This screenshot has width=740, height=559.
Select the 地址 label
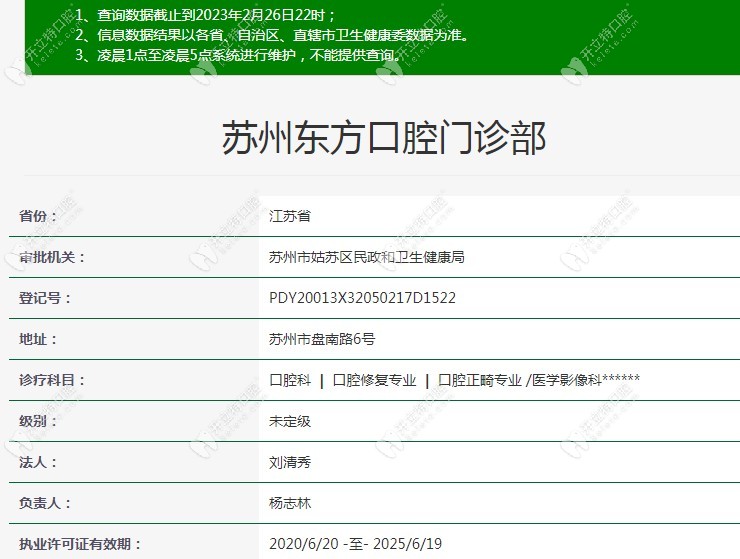pos(38,339)
